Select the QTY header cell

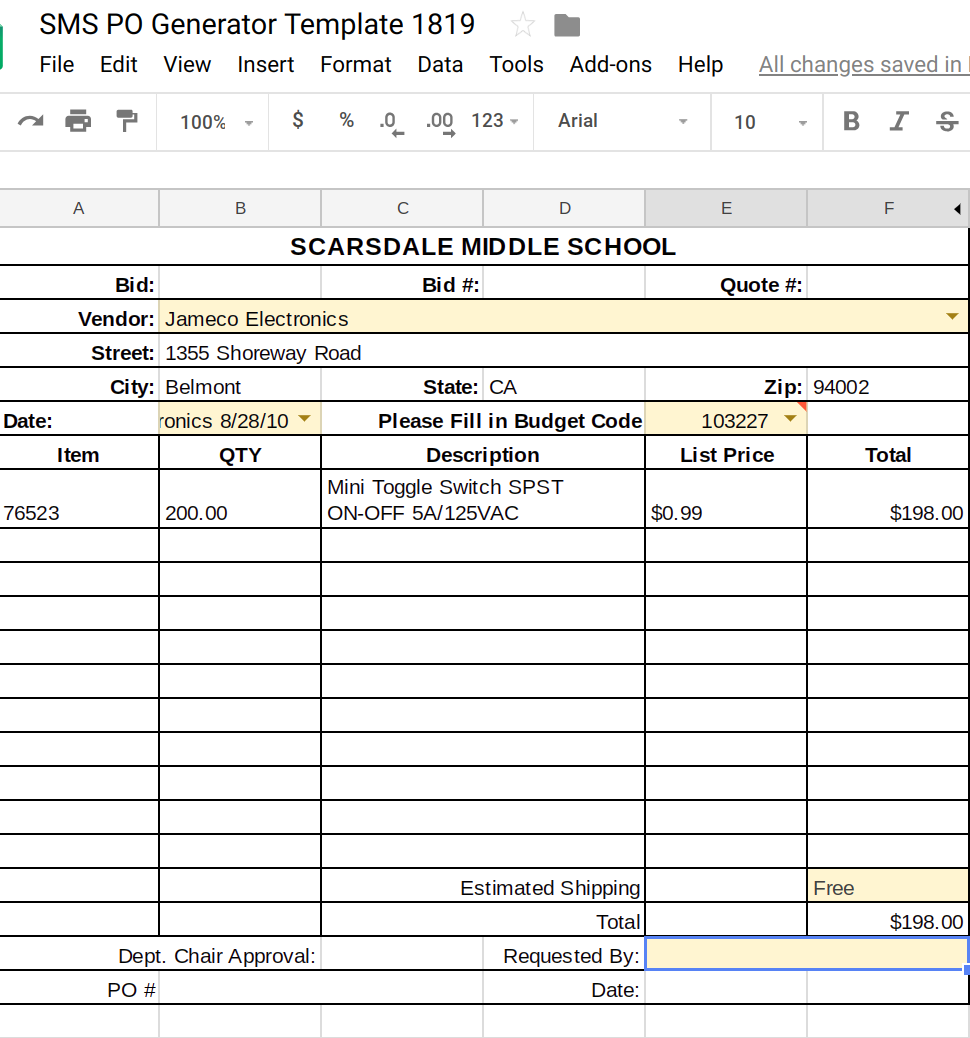click(x=240, y=453)
